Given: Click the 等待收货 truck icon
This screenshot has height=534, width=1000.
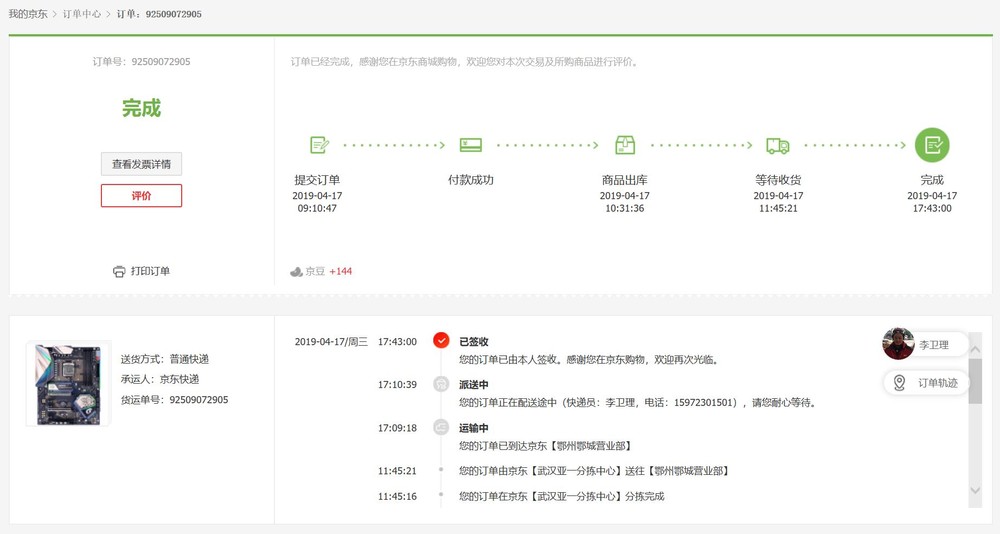Looking at the screenshot, I should coord(778,145).
